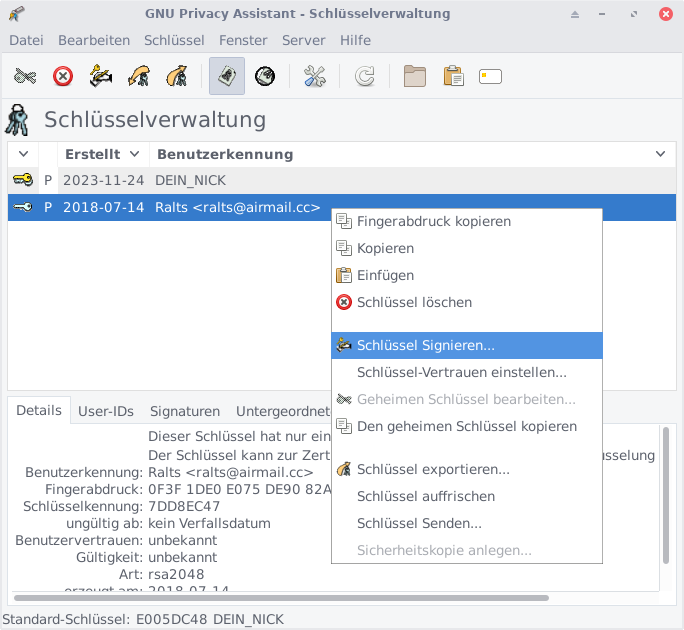
Task: Click the sign key toolbar icon
Action: pyautogui.click(x=101, y=77)
